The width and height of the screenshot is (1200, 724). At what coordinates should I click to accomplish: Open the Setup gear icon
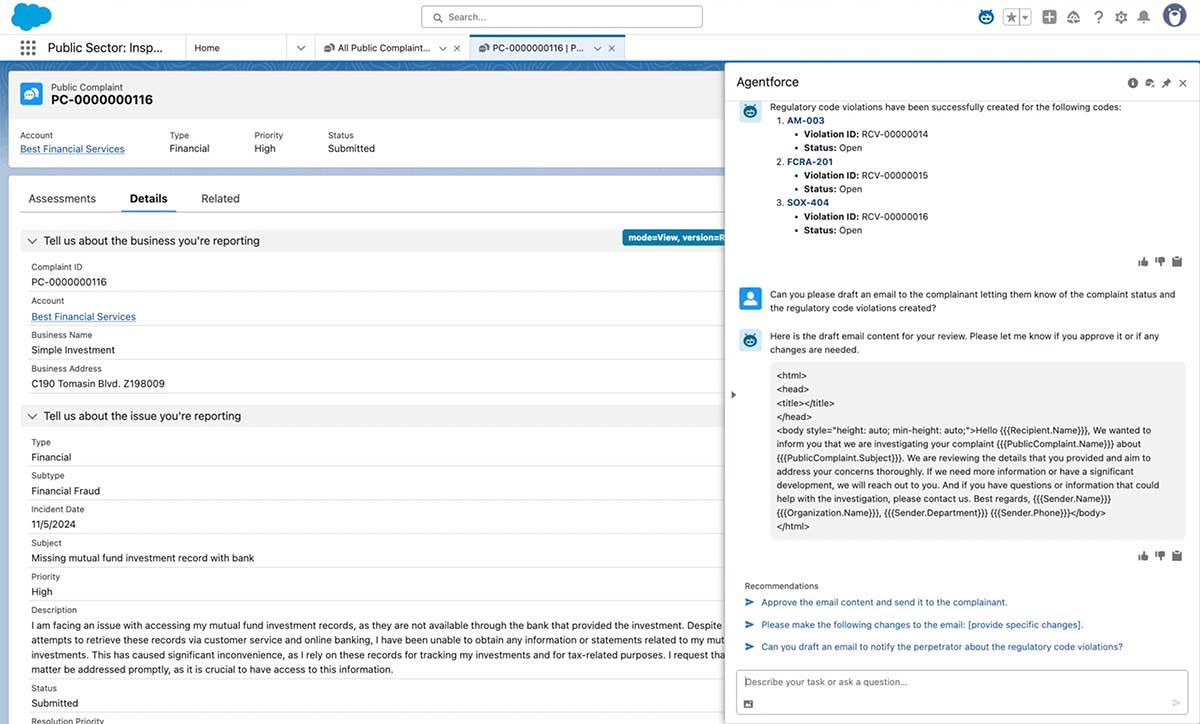tap(1121, 16)
